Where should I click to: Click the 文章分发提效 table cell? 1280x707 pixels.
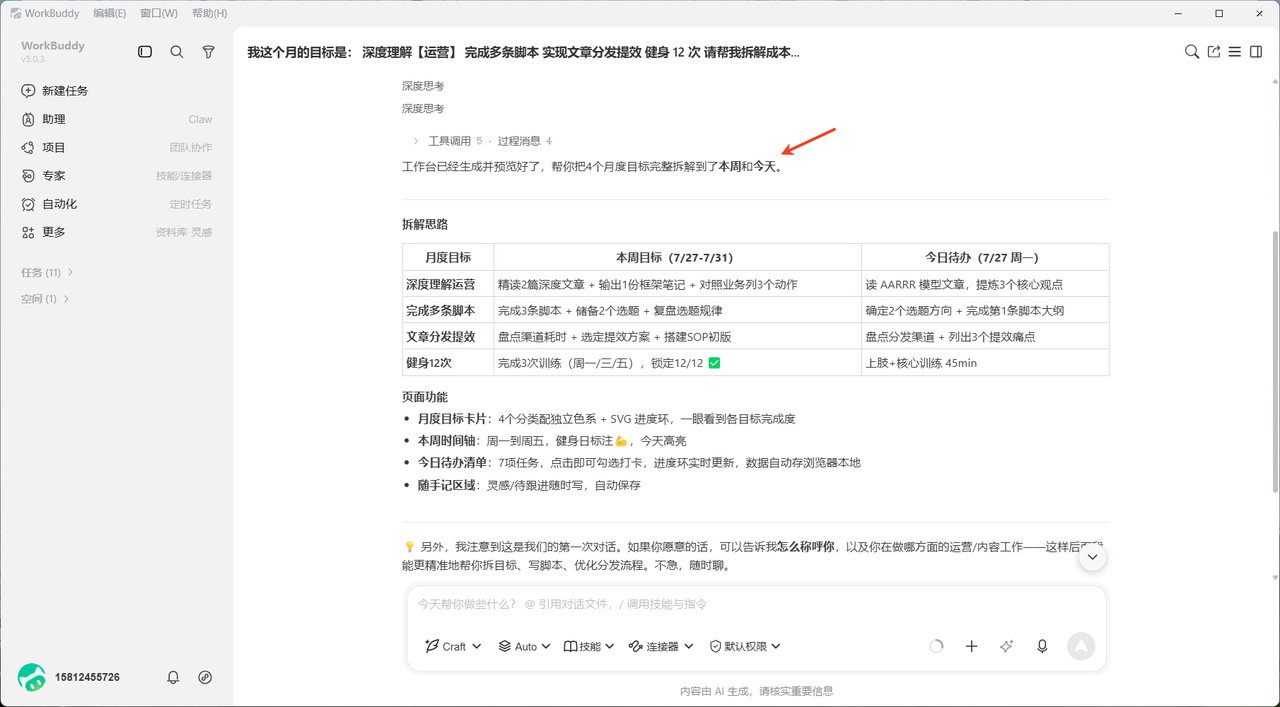tap(448, 337)
